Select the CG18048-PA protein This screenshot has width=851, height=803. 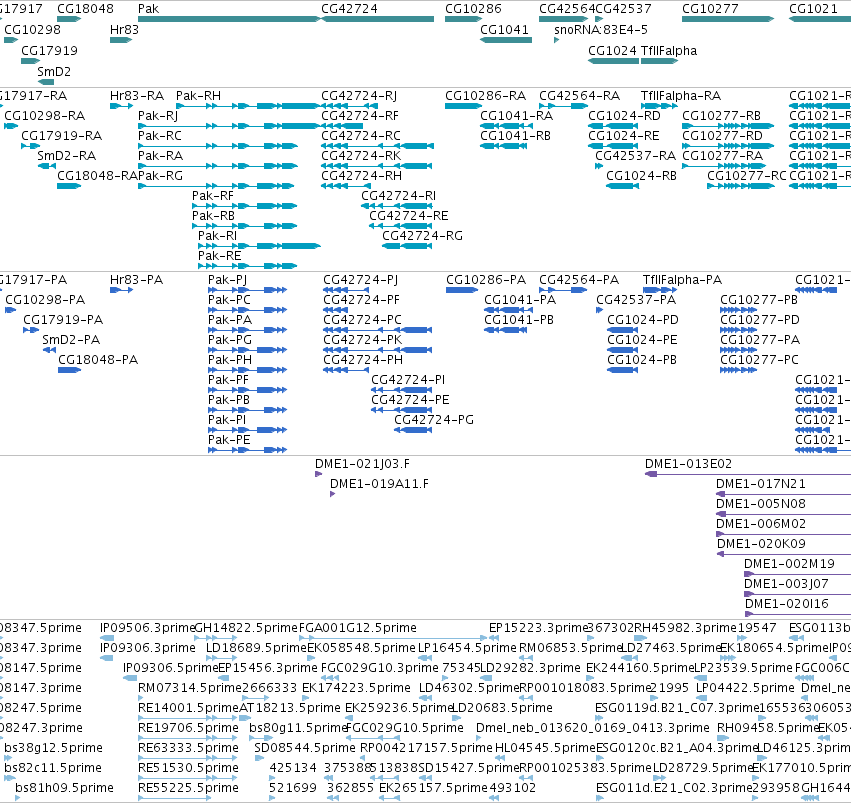pos(69,370)
